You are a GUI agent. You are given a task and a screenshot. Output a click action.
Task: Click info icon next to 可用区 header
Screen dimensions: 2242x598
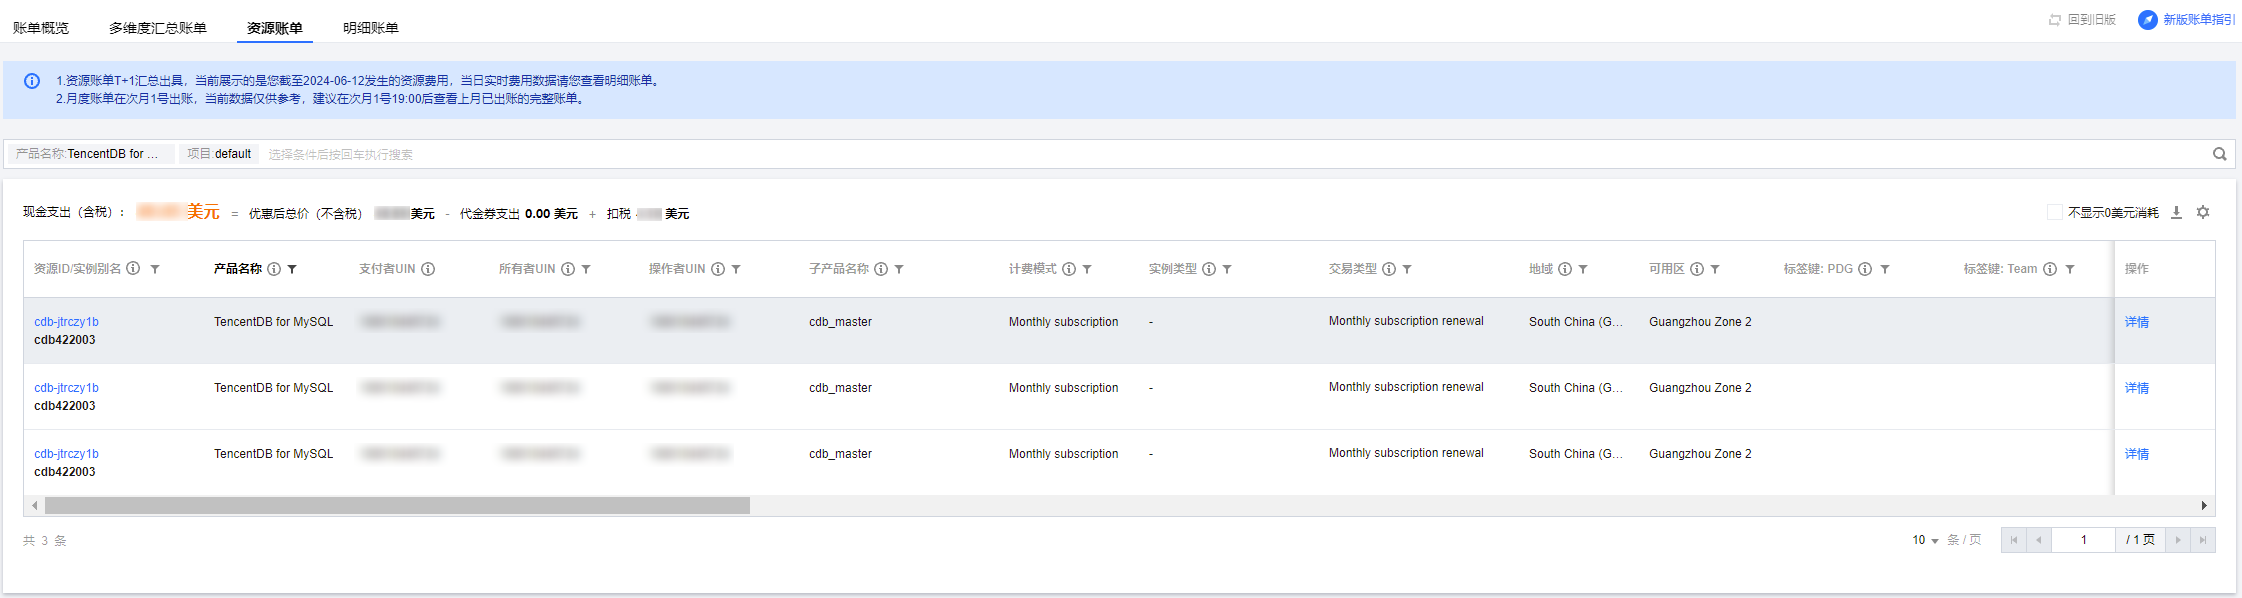(x=1697, y=269)
